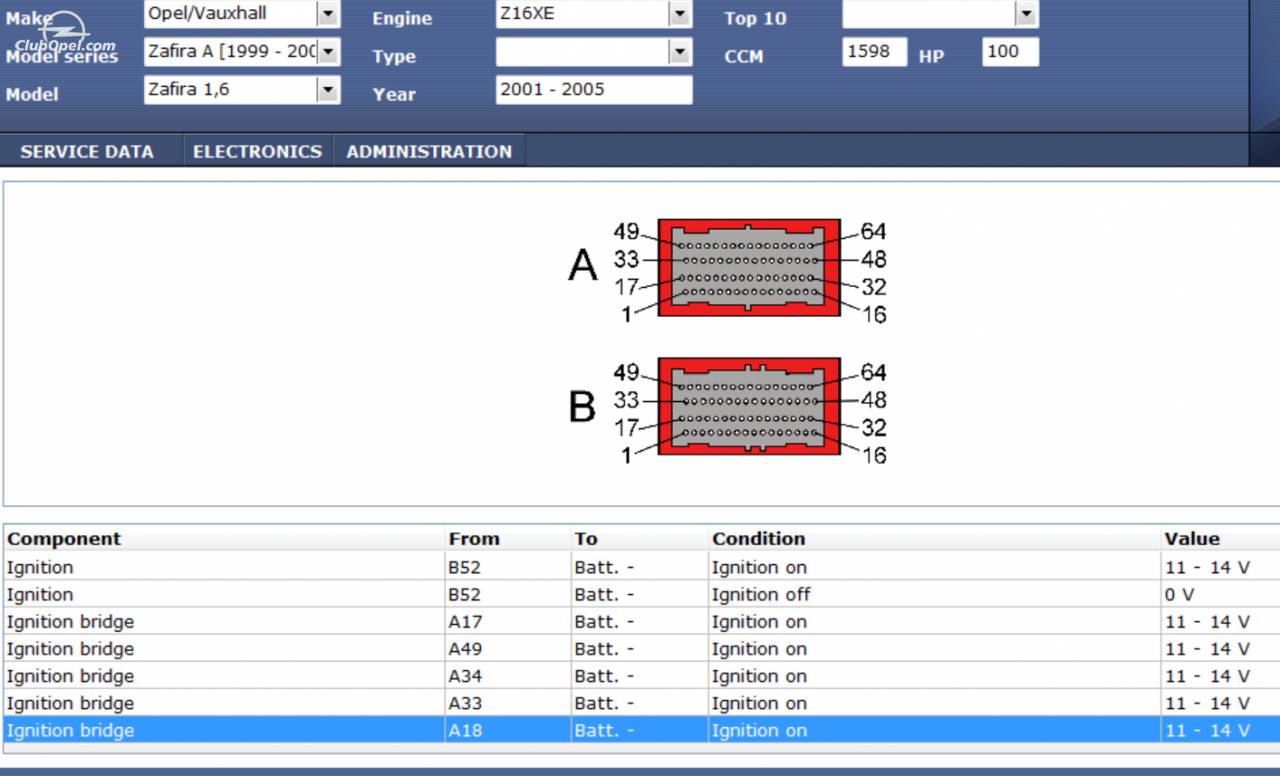Open the Make dropdown showing Opel/Vauxhall
Viewport: 1280px width, 776px height.
(x=242, y=14)
